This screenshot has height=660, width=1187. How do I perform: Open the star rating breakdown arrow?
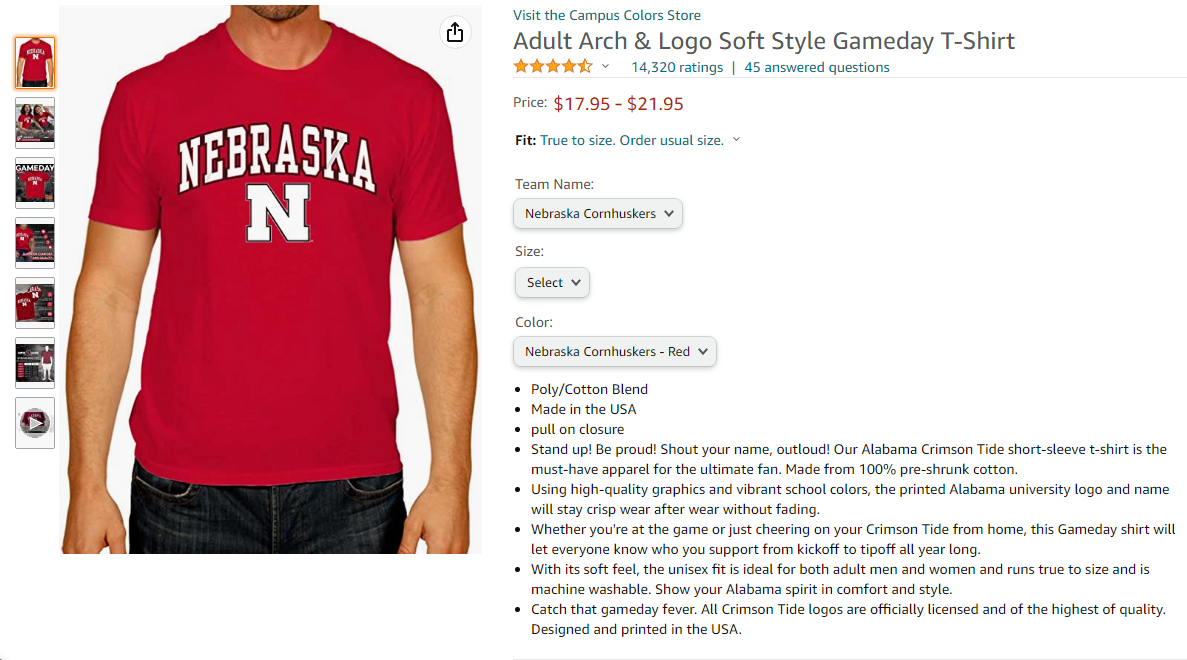[605, 67]
